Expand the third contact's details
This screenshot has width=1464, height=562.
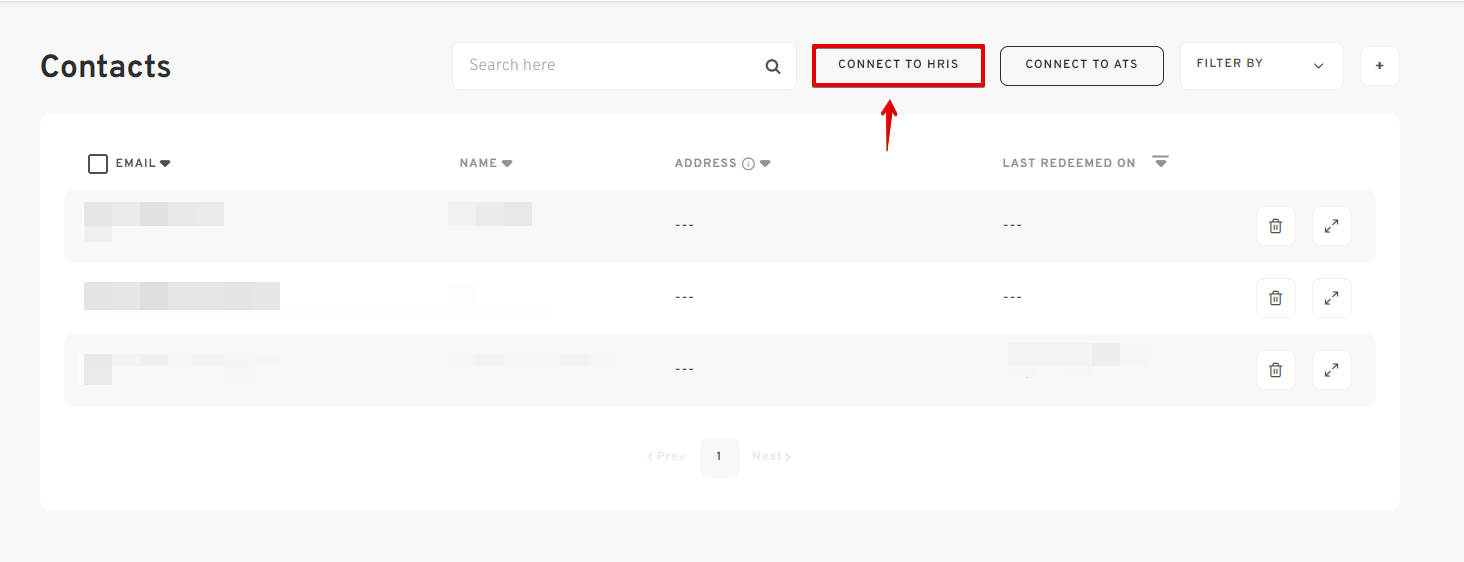click(x=1331, y=370)
